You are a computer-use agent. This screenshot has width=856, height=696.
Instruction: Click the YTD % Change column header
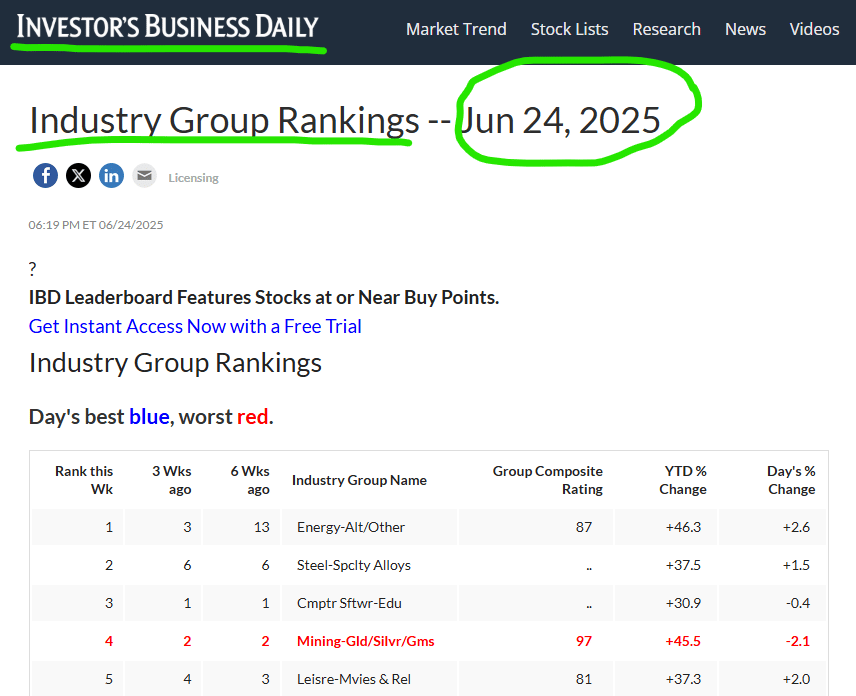pos(683,480)
